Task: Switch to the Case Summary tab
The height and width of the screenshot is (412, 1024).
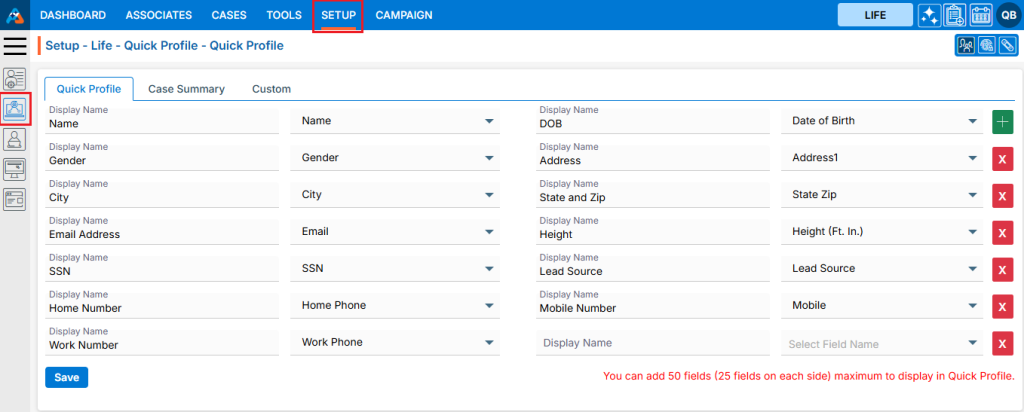Action: 186,89
